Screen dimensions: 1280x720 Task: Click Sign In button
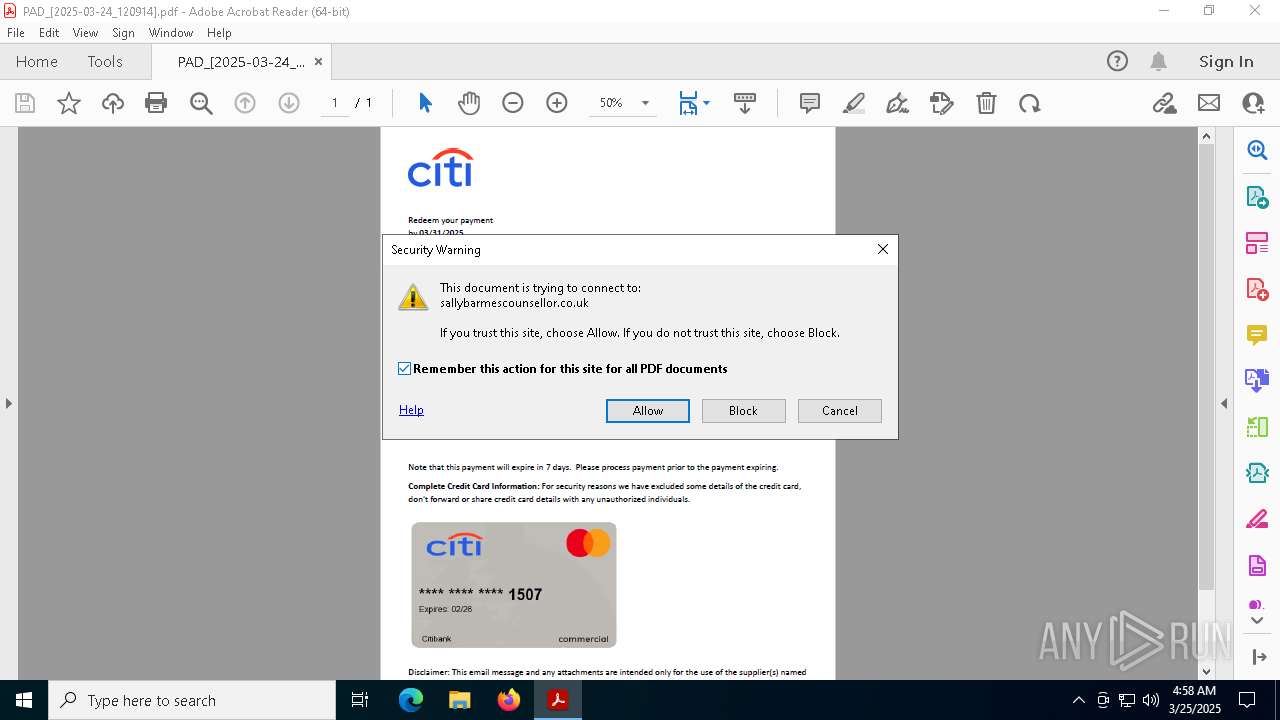point(1226,61)
